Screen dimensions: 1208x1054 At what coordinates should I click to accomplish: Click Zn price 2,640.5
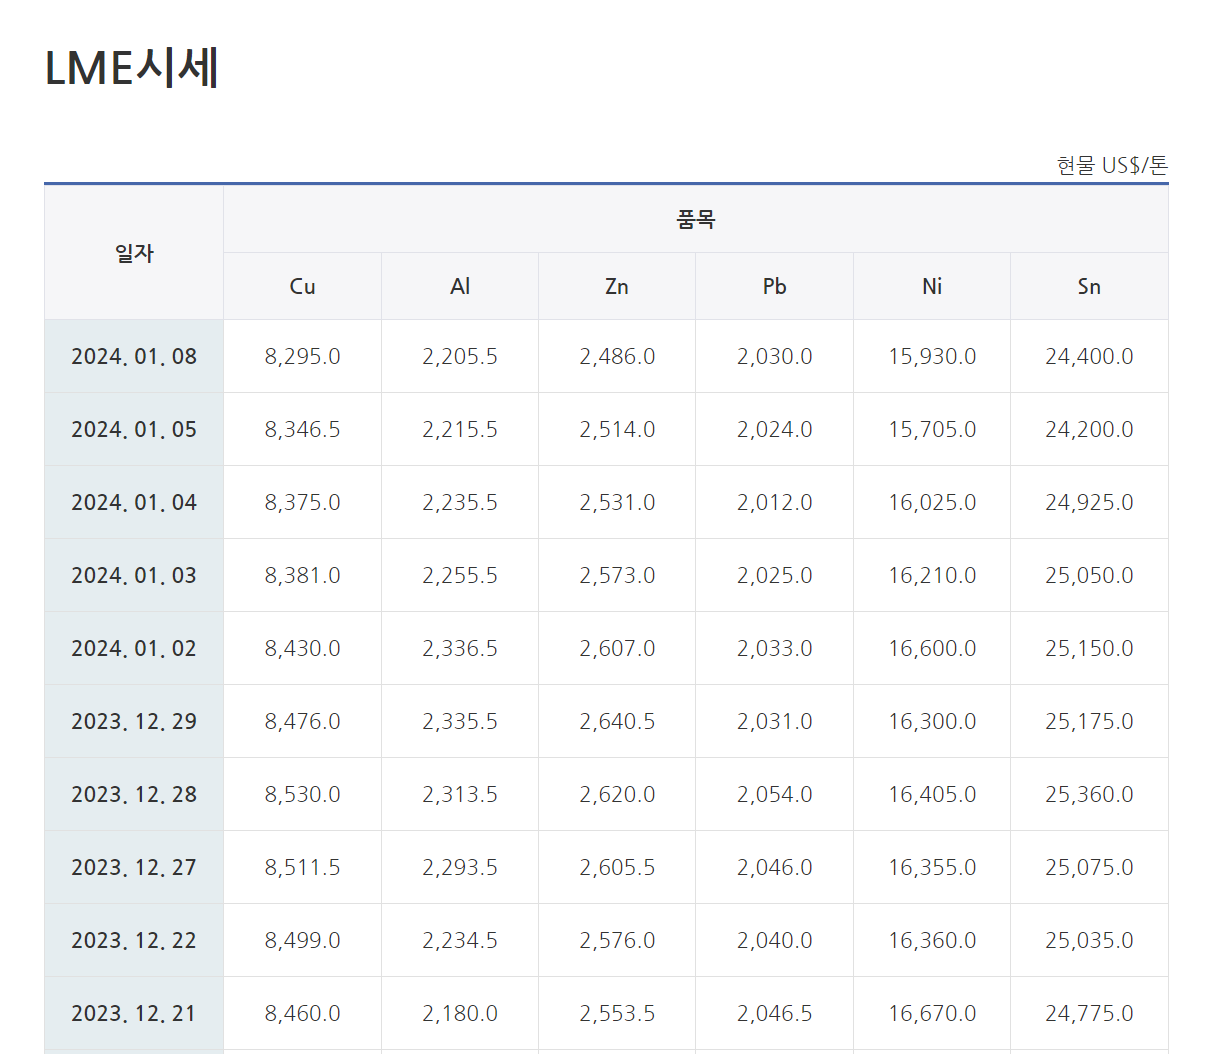pyautogui.click(x=617, y=721)
